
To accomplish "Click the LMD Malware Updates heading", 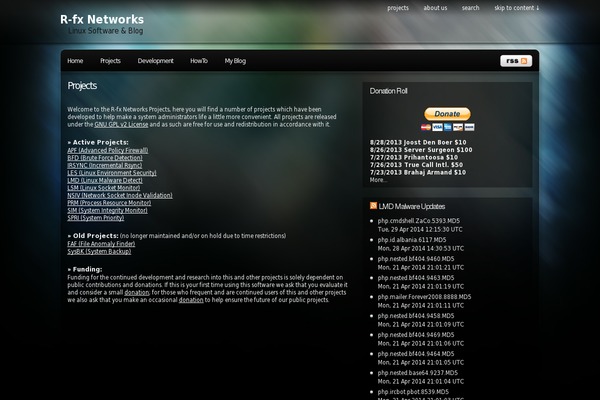I will coord(412,206).
